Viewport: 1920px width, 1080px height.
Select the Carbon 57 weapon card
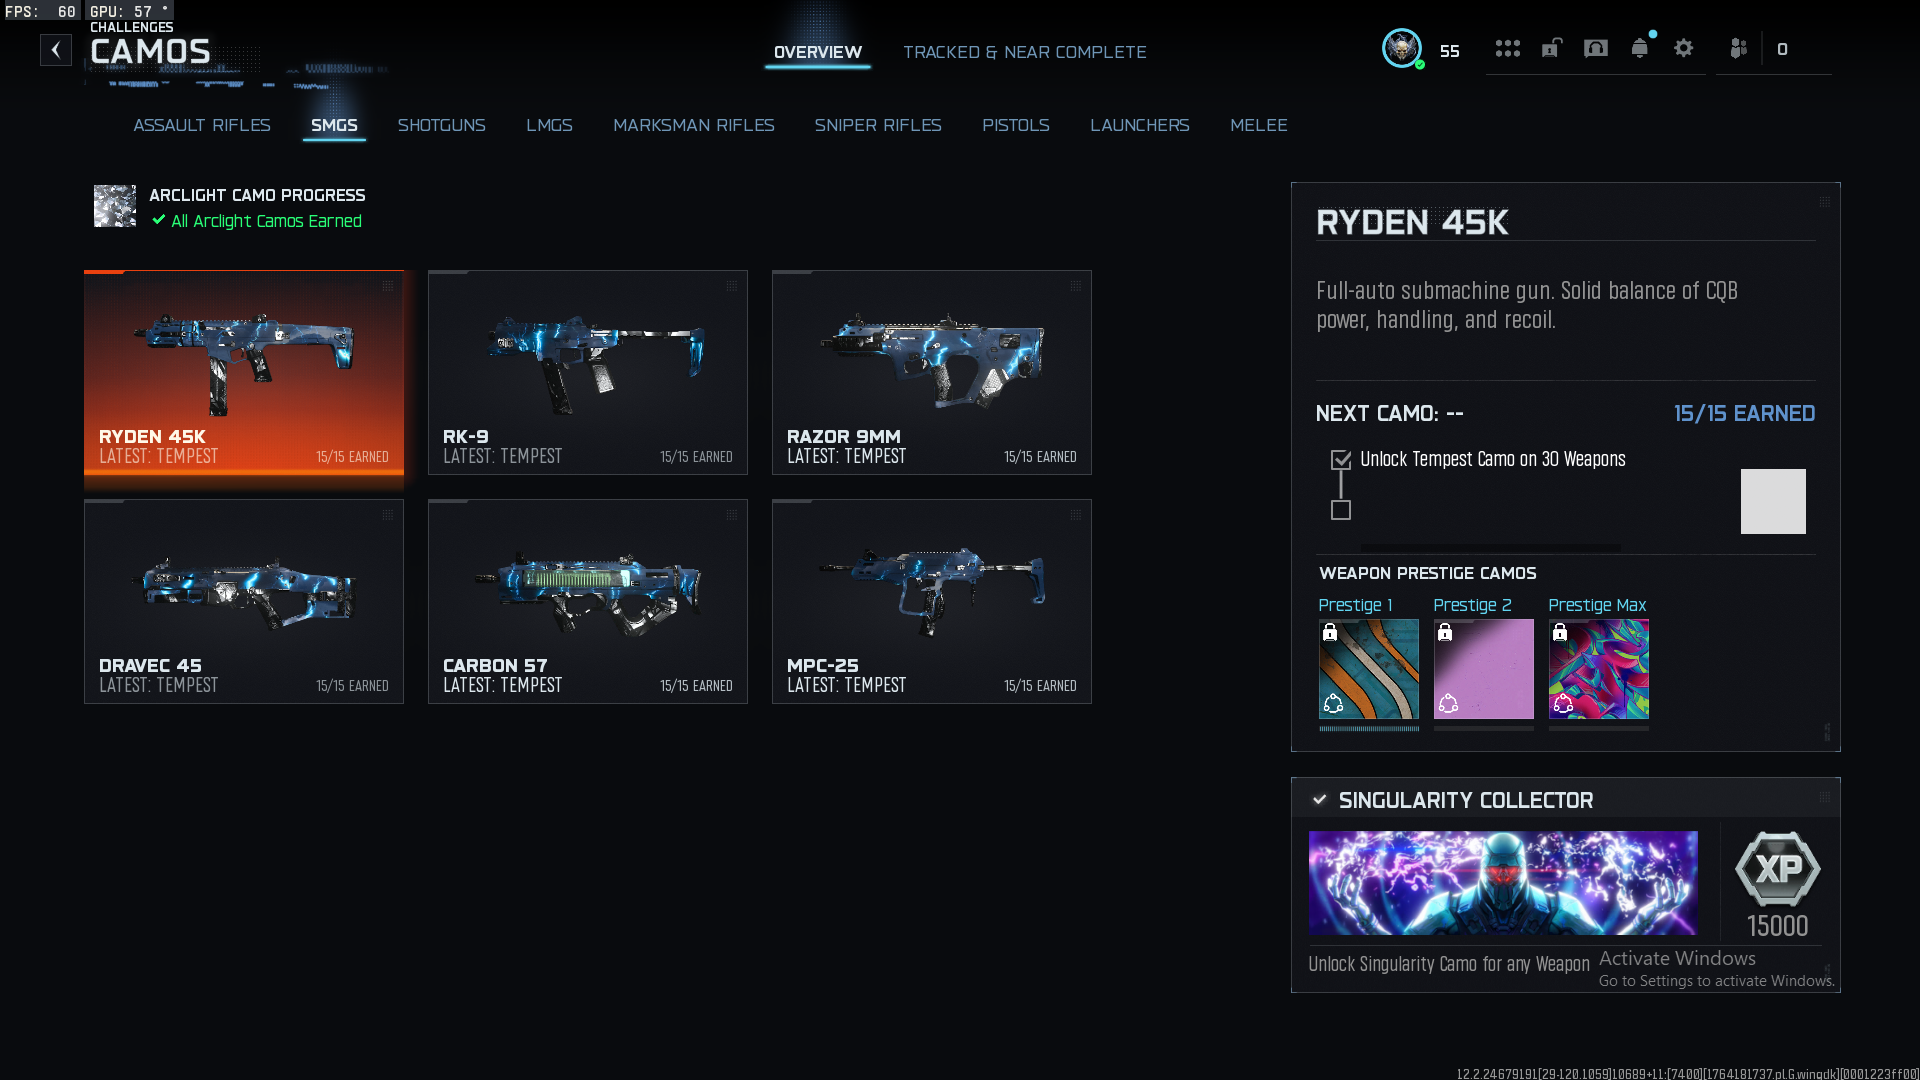(x=588, y=601)
